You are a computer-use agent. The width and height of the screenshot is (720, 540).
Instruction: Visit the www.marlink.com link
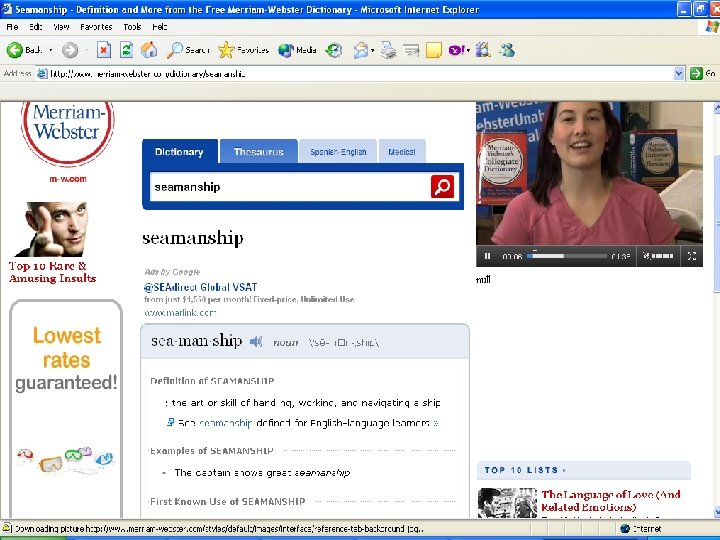click(180, 313)
